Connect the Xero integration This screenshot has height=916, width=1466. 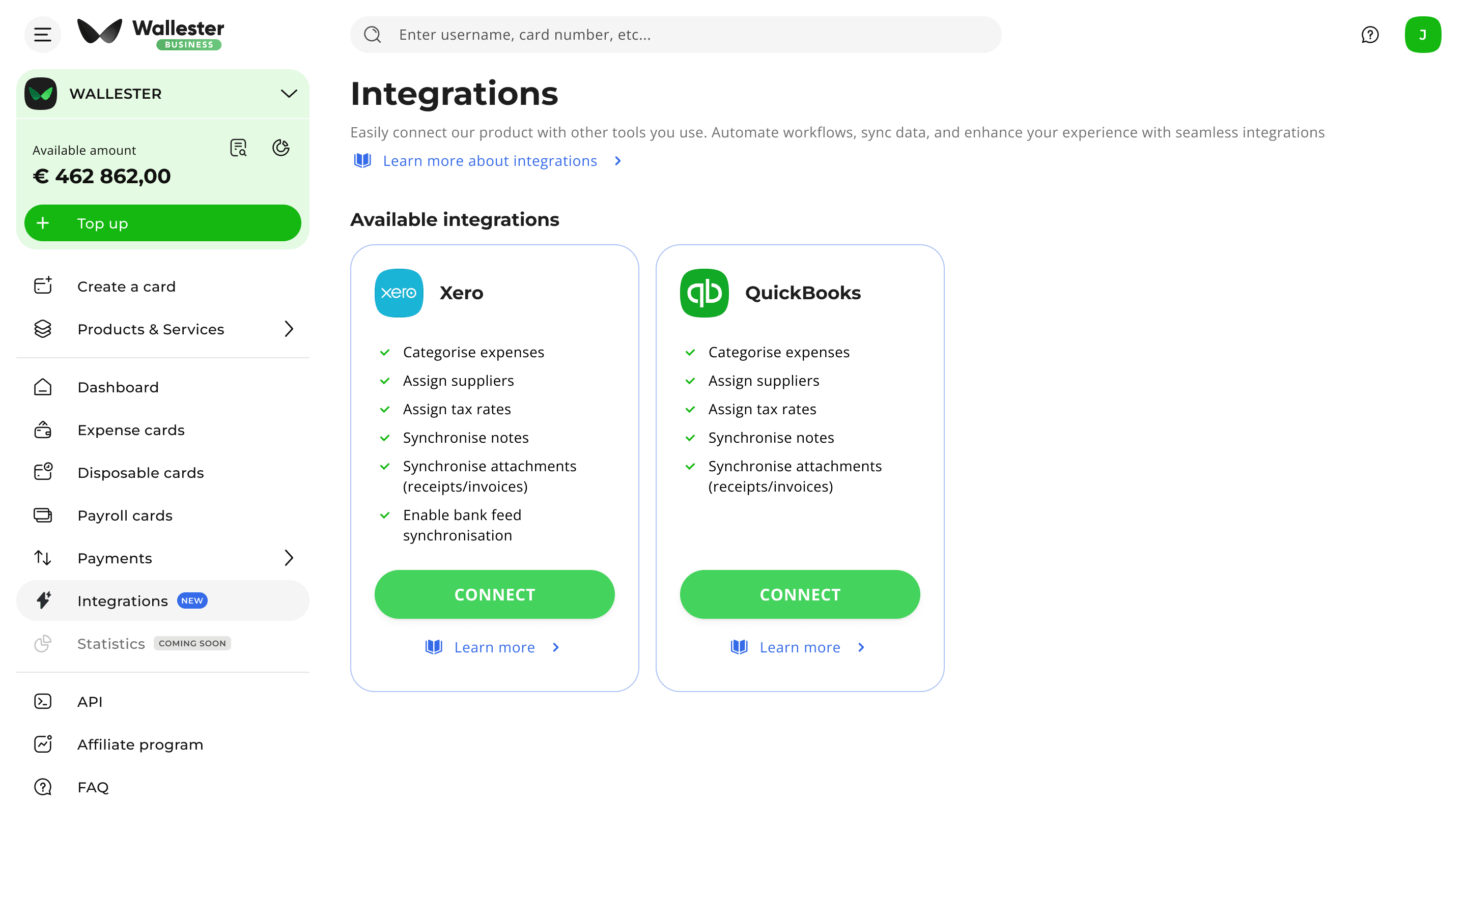[x=494, y=595]
